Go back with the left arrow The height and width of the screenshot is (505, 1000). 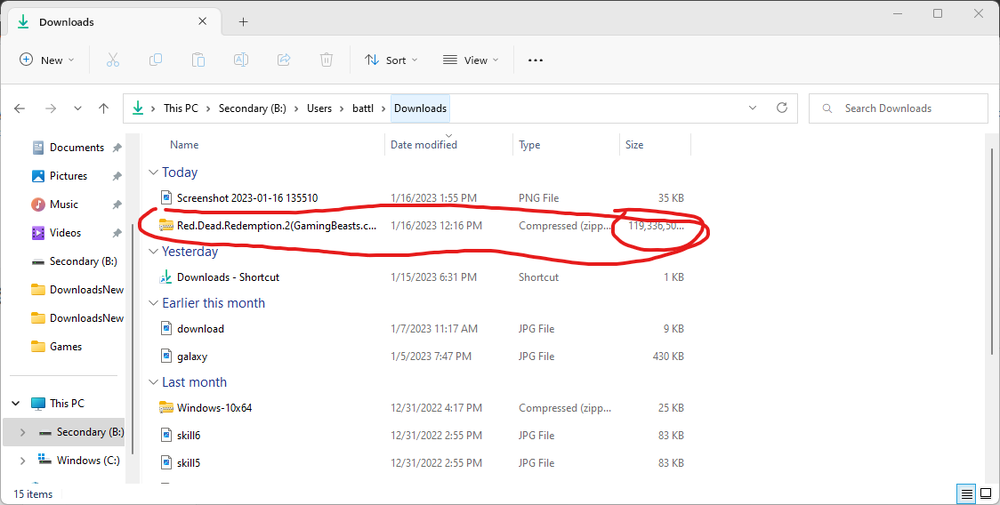pos(20,108)
